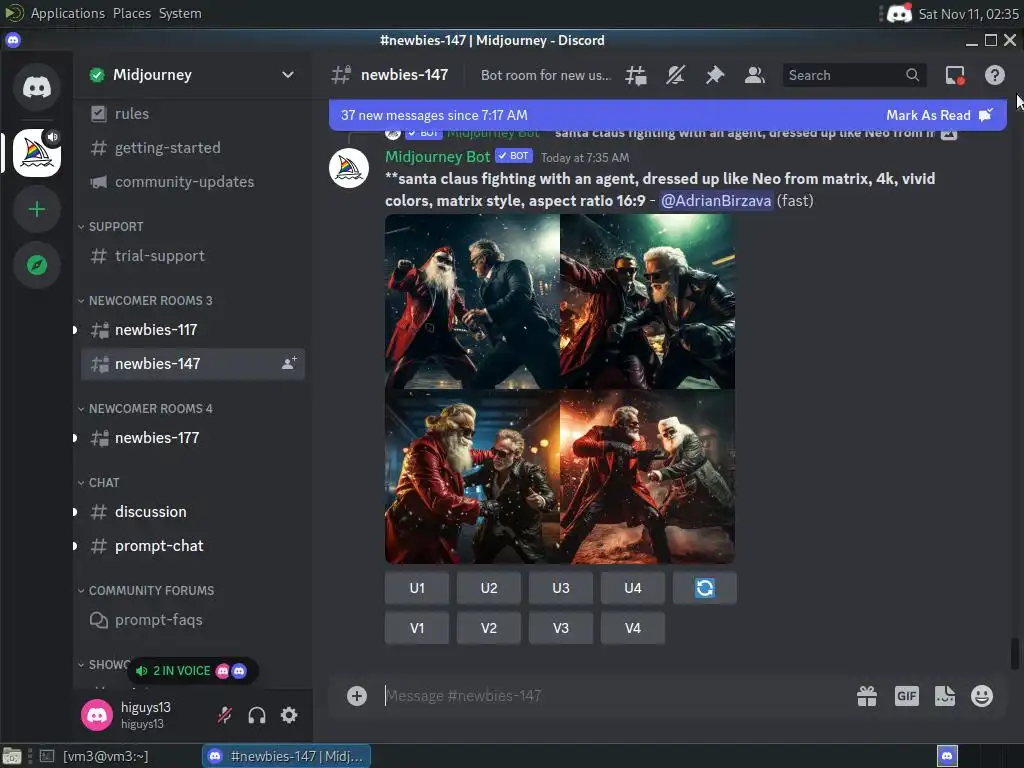Viewport: 1024px width, 768px height.
Task: Open Discord direct messages home icon
Action: (37, 86)
